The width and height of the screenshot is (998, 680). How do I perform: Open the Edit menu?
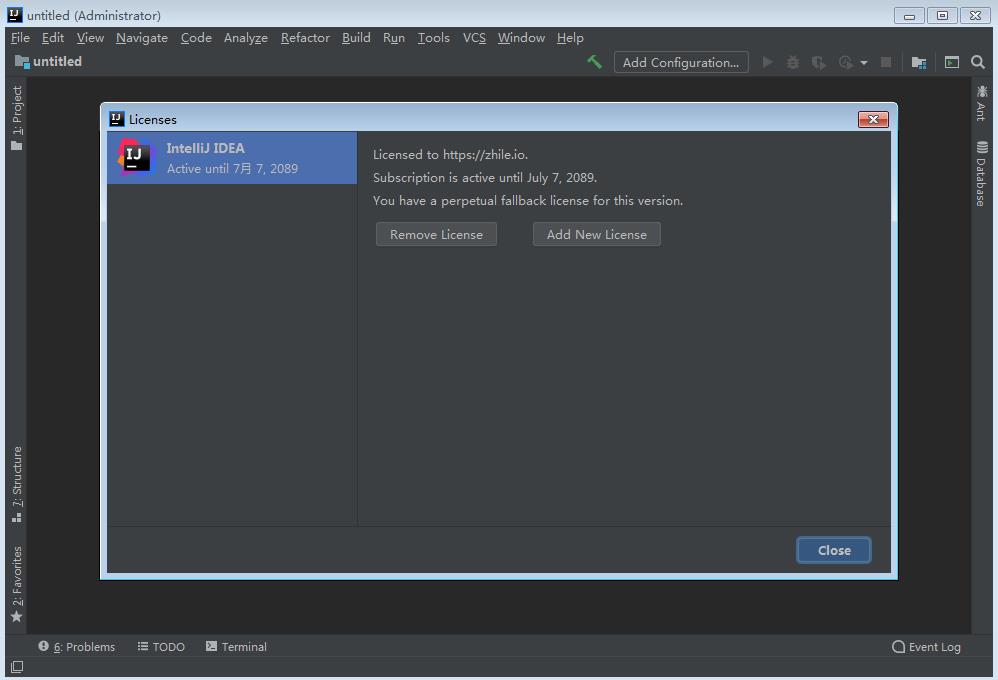53,38
